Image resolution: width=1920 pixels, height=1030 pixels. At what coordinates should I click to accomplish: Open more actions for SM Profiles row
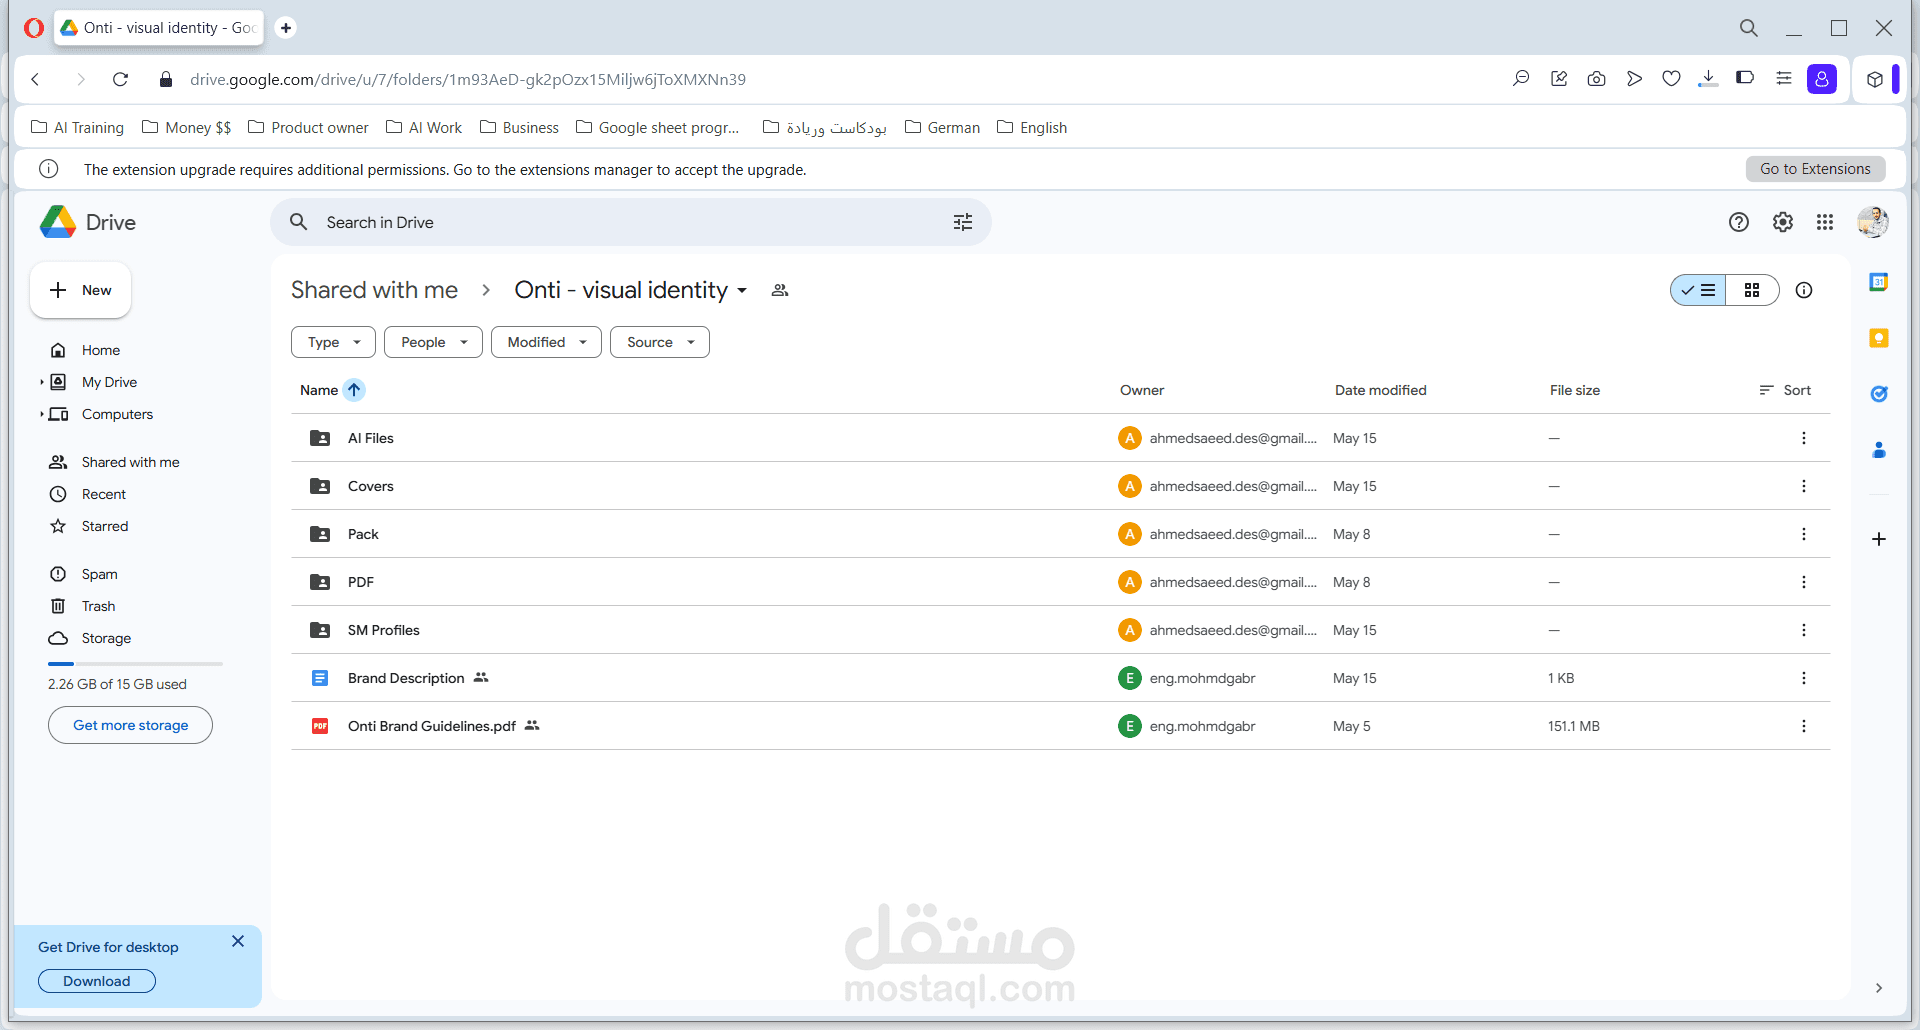click(1804, 630)
